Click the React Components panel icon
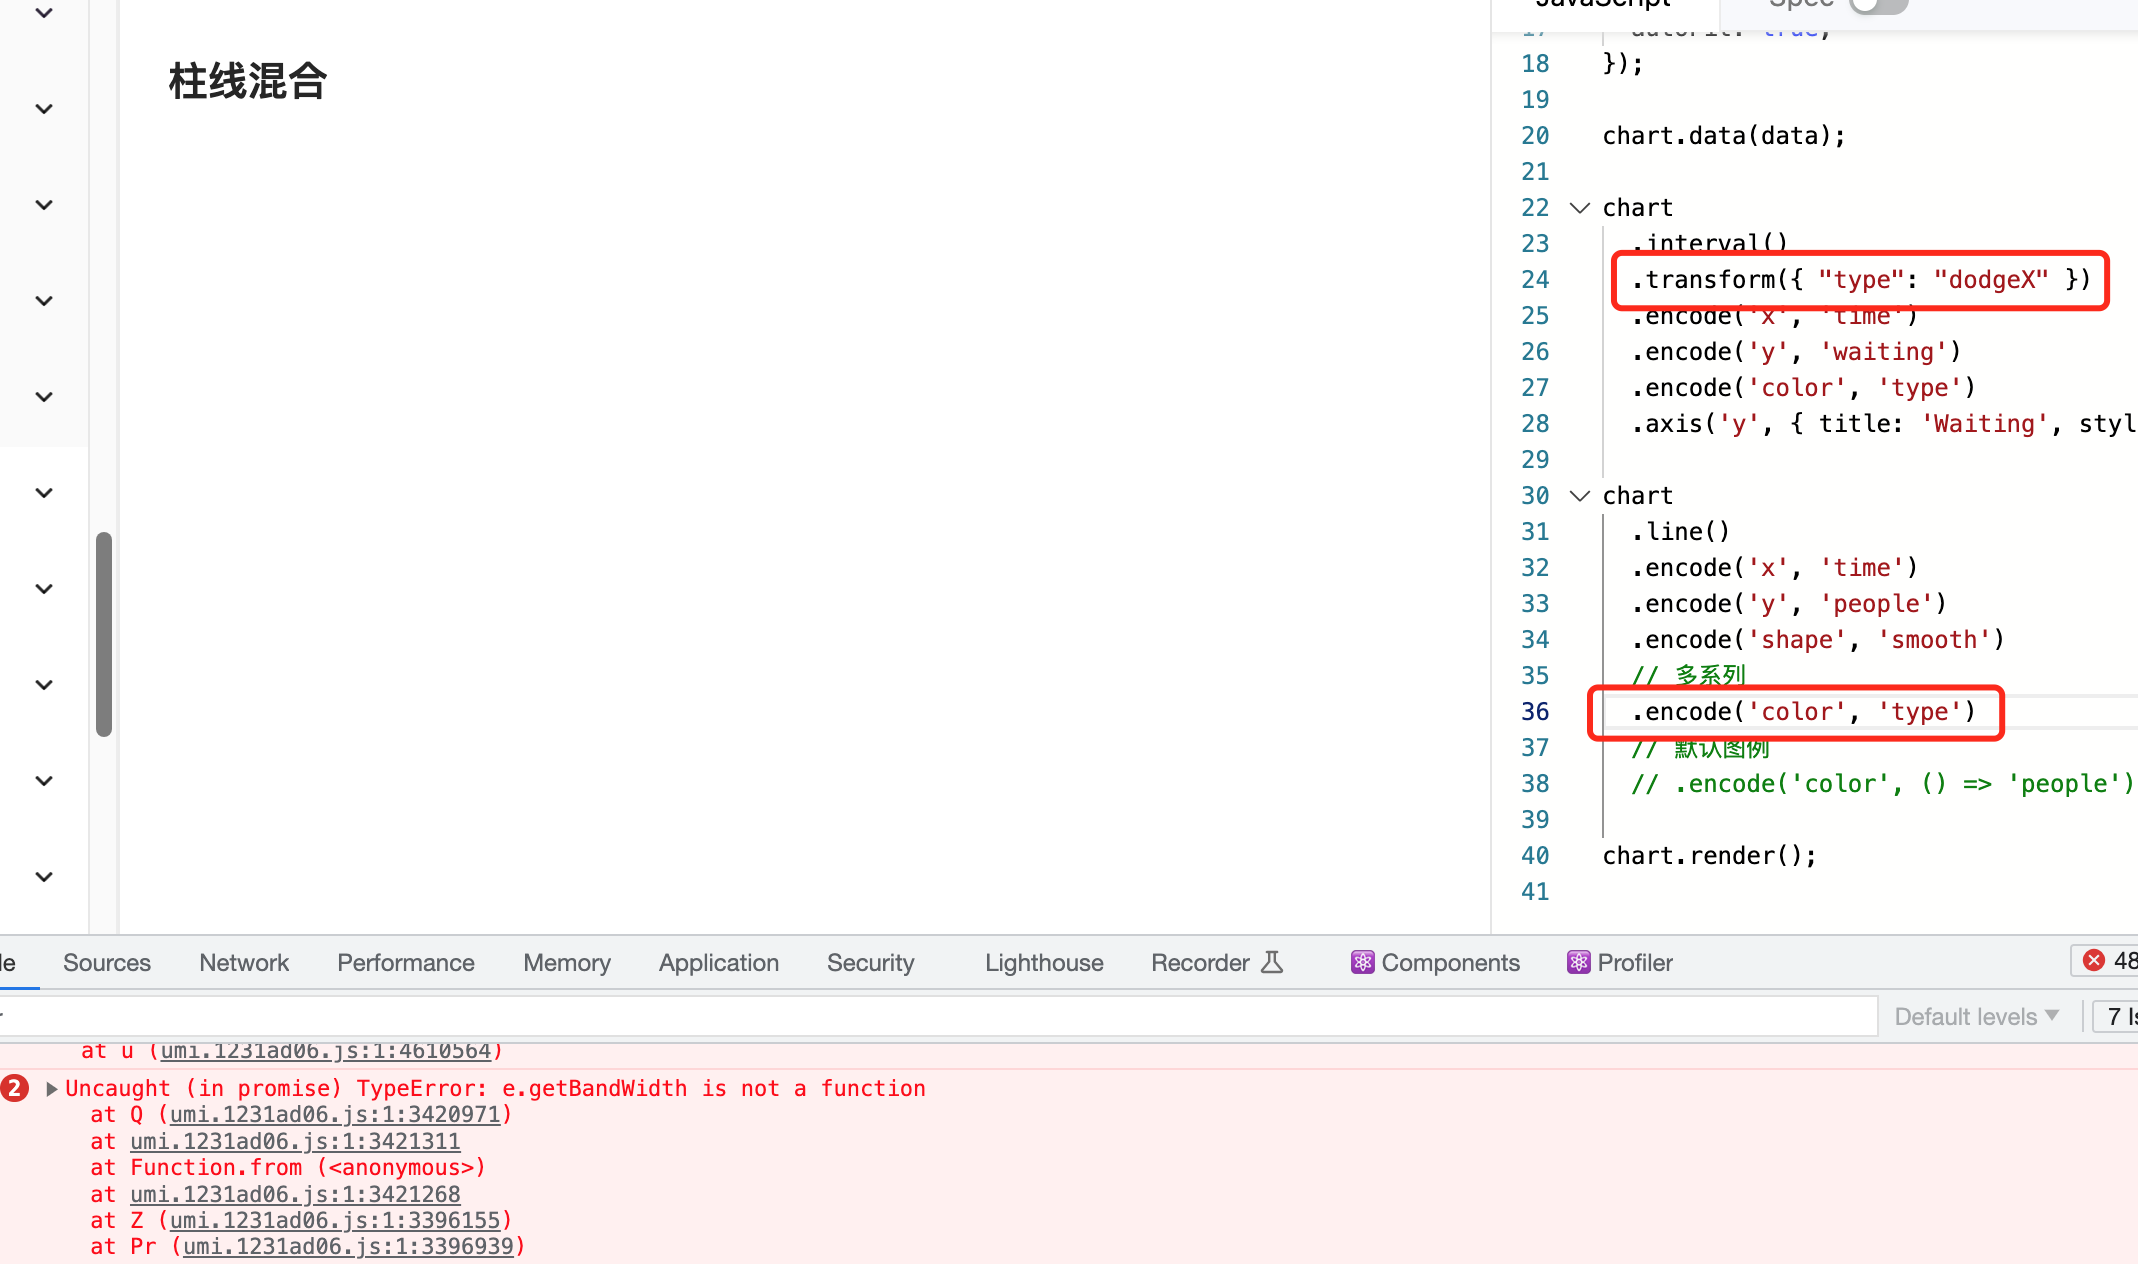This screenshot has width=2138, height=1264. (x=1362, y=962)
